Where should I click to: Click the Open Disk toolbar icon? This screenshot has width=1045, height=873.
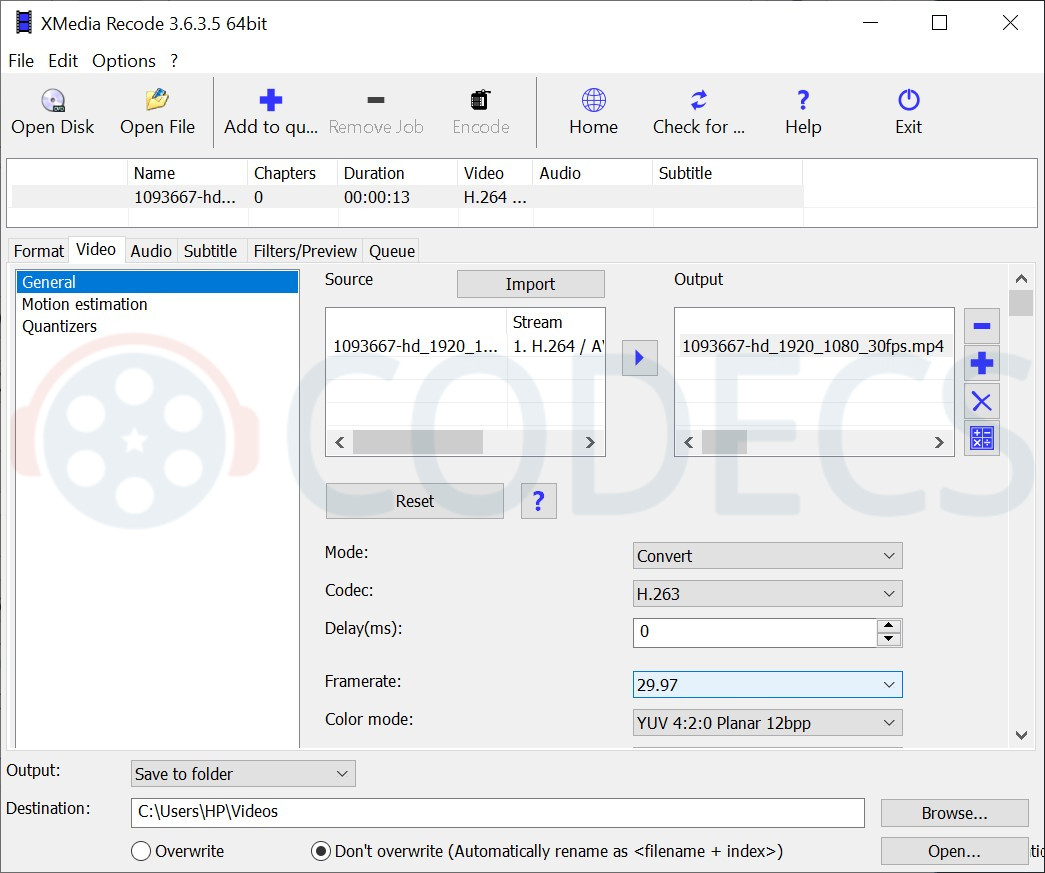[x=53, y=101]
